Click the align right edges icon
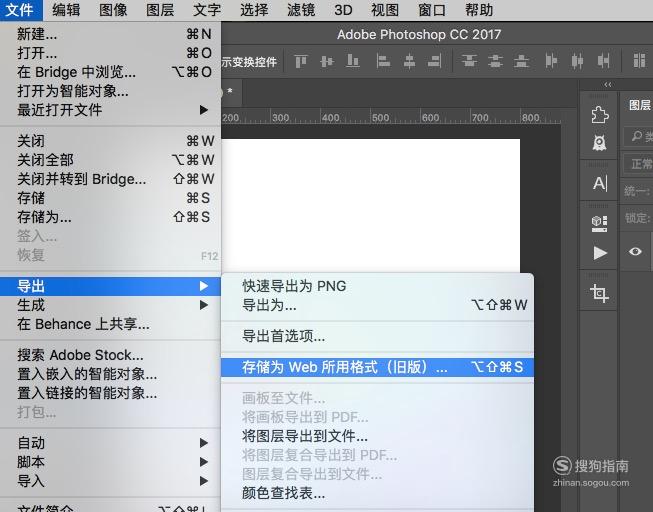 [435, 62]
